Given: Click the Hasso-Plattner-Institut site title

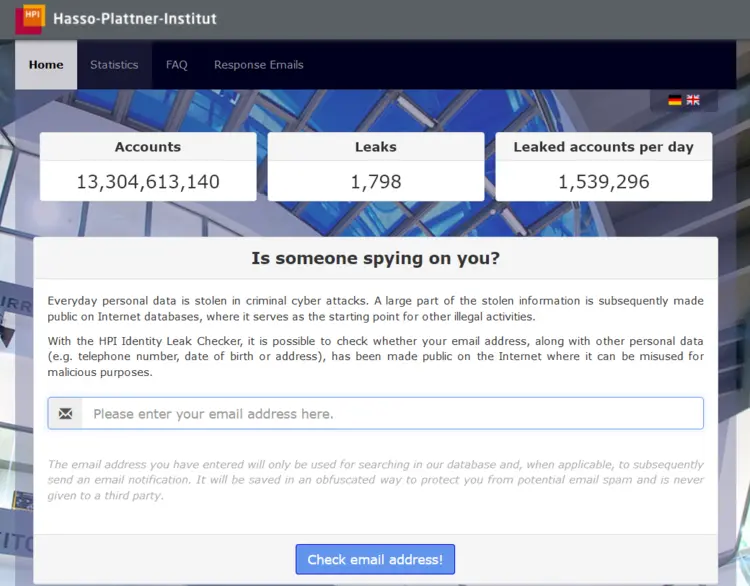Looking at the screenshot, I should [134, 18].
